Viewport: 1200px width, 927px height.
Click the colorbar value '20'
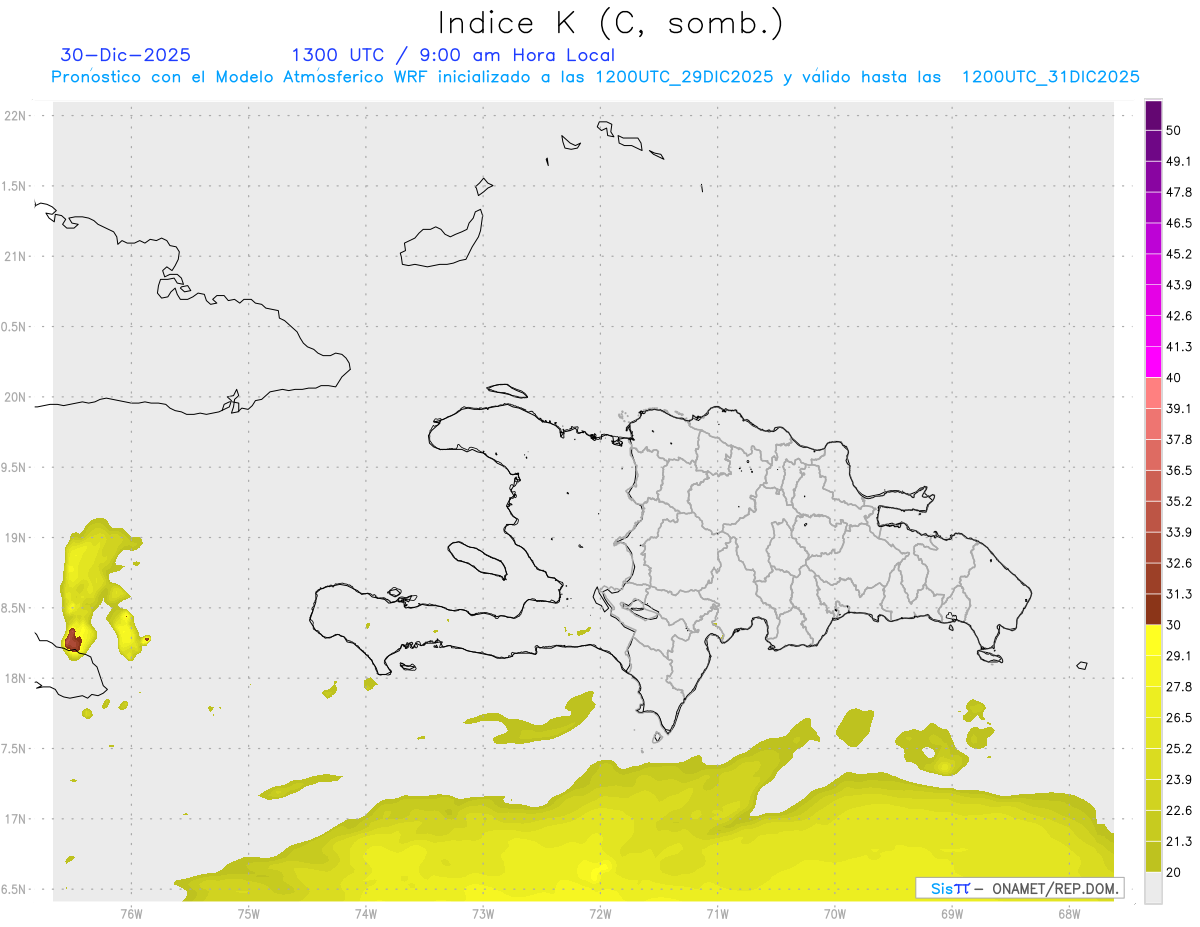point(1174,872)
